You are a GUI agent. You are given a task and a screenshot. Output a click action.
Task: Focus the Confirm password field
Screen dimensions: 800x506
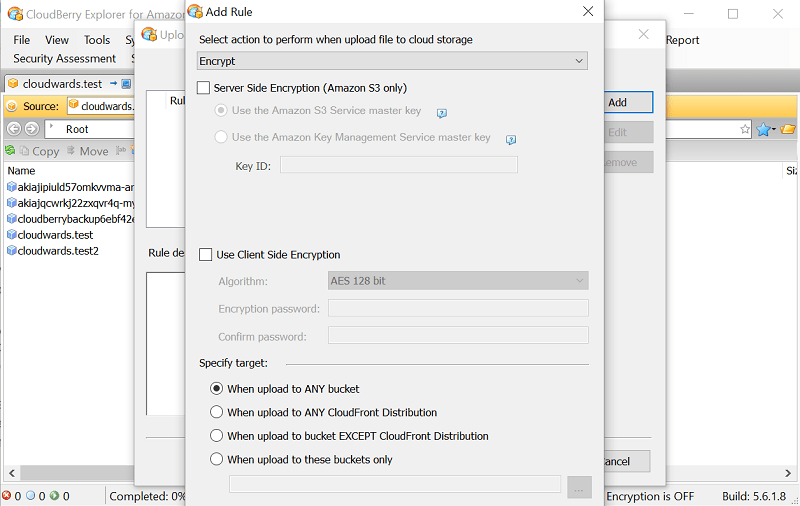[458, 335]
